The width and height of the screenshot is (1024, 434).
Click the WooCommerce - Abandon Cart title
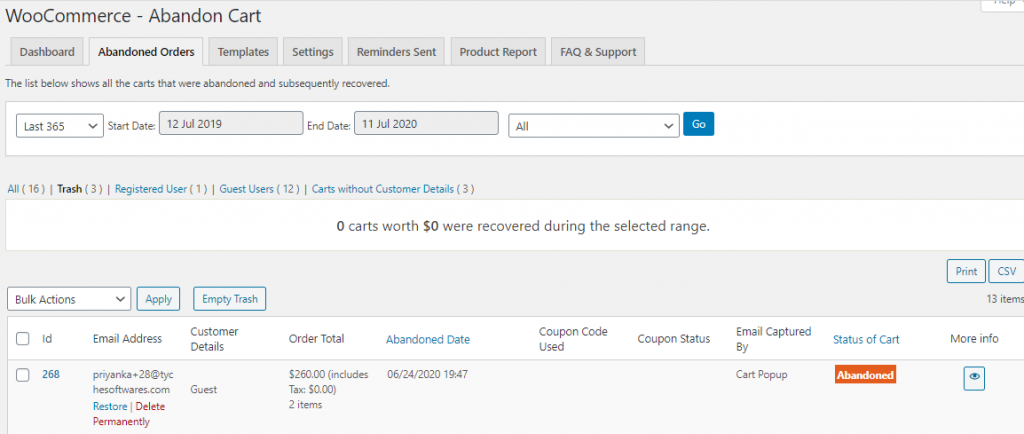(133, 16)
